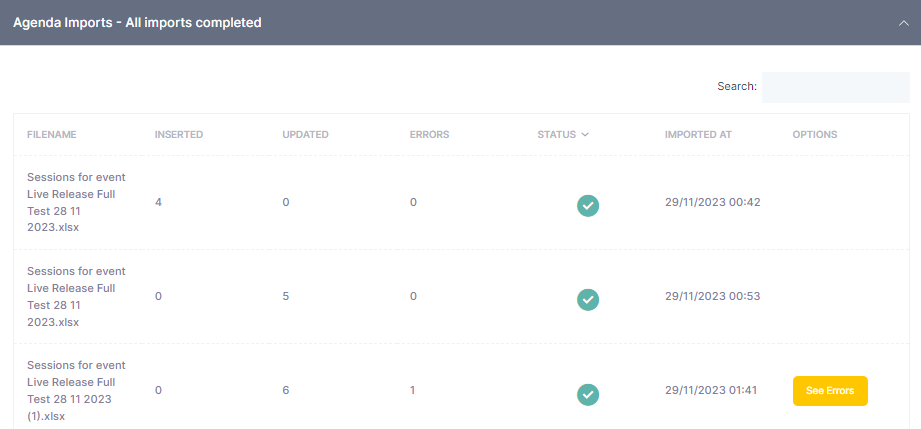Viewport: 921px width, 429px height.
Task: Collapse the Agenda Imports panel chevron
Action: (904, 22)
